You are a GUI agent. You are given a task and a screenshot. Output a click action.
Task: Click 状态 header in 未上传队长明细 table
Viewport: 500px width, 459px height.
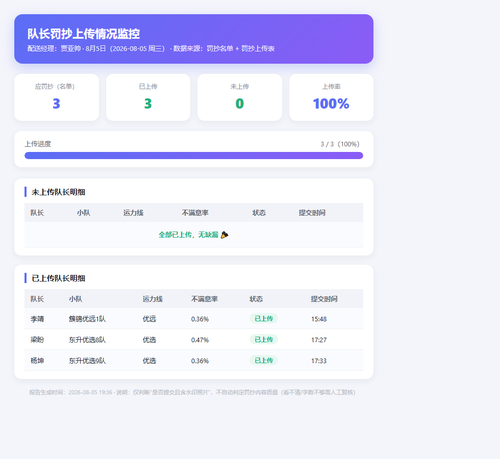(x=259, y=213)
